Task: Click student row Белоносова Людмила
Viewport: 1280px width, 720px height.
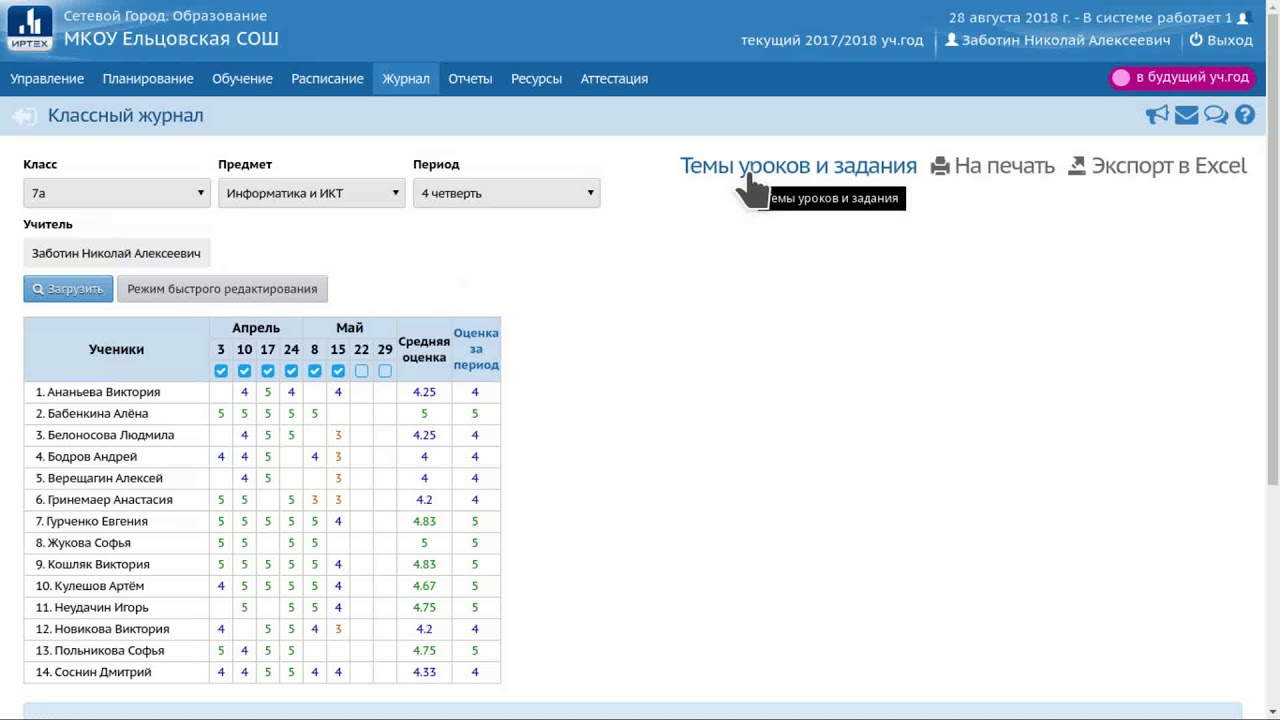Action: pyautogui.click(x=262, y=435)
